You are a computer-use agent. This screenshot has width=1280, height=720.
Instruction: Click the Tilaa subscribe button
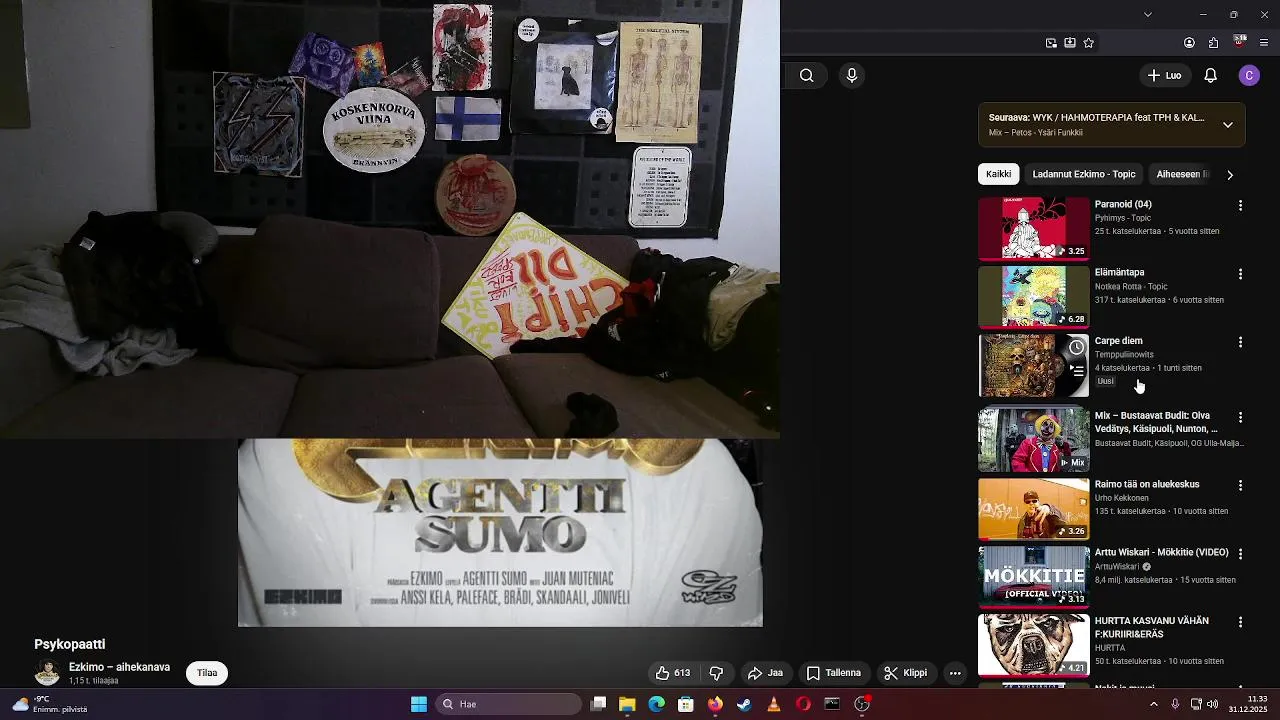point(207,673)
